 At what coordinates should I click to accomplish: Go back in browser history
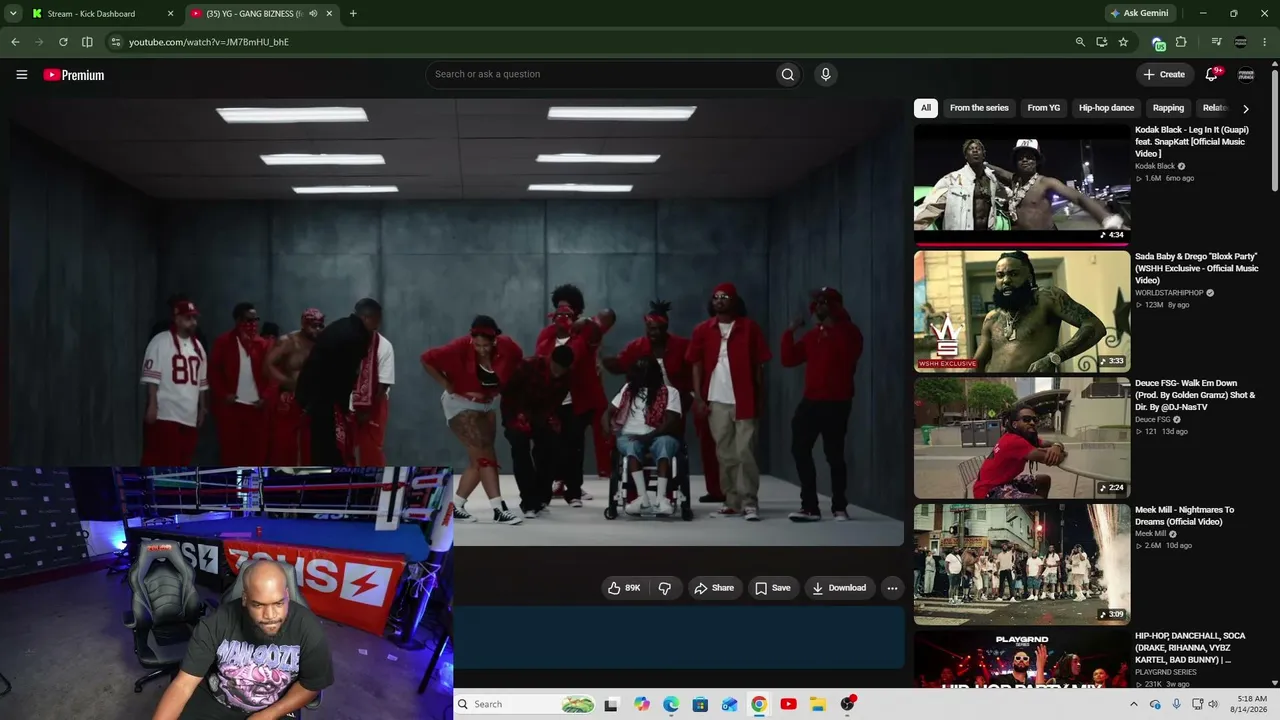point(15,42)
